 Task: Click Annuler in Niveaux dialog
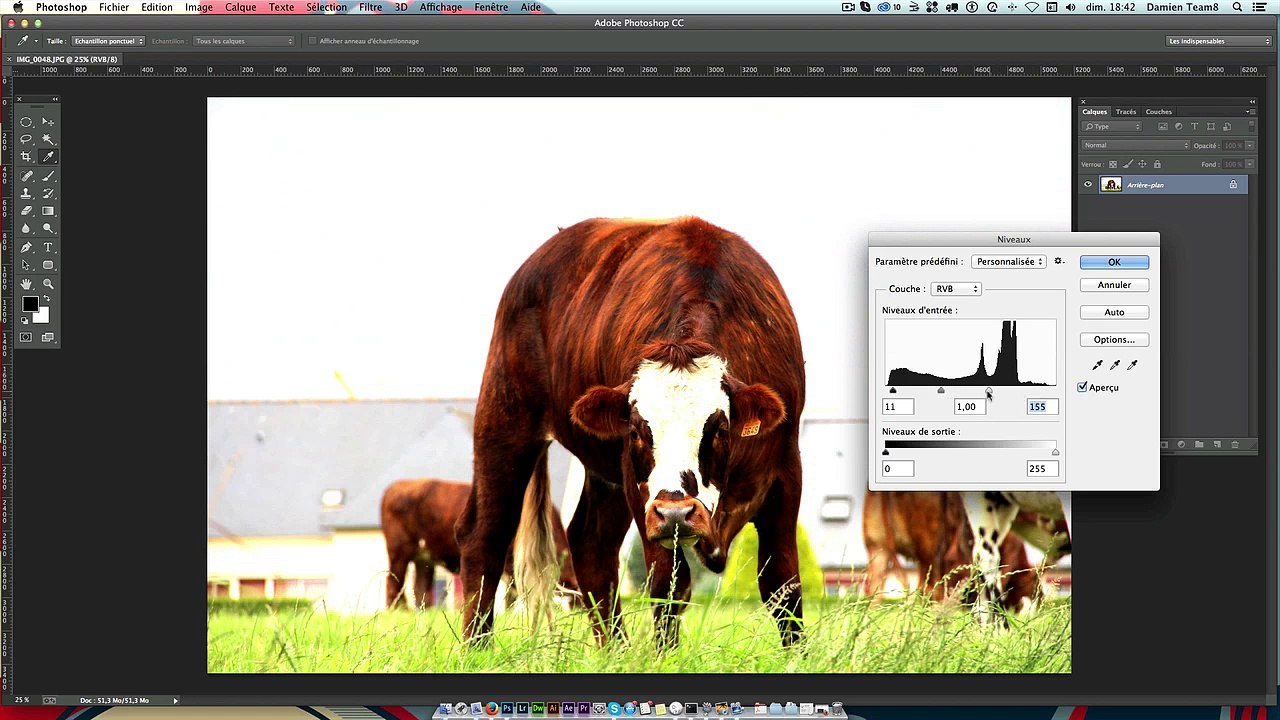(1114, 285)
